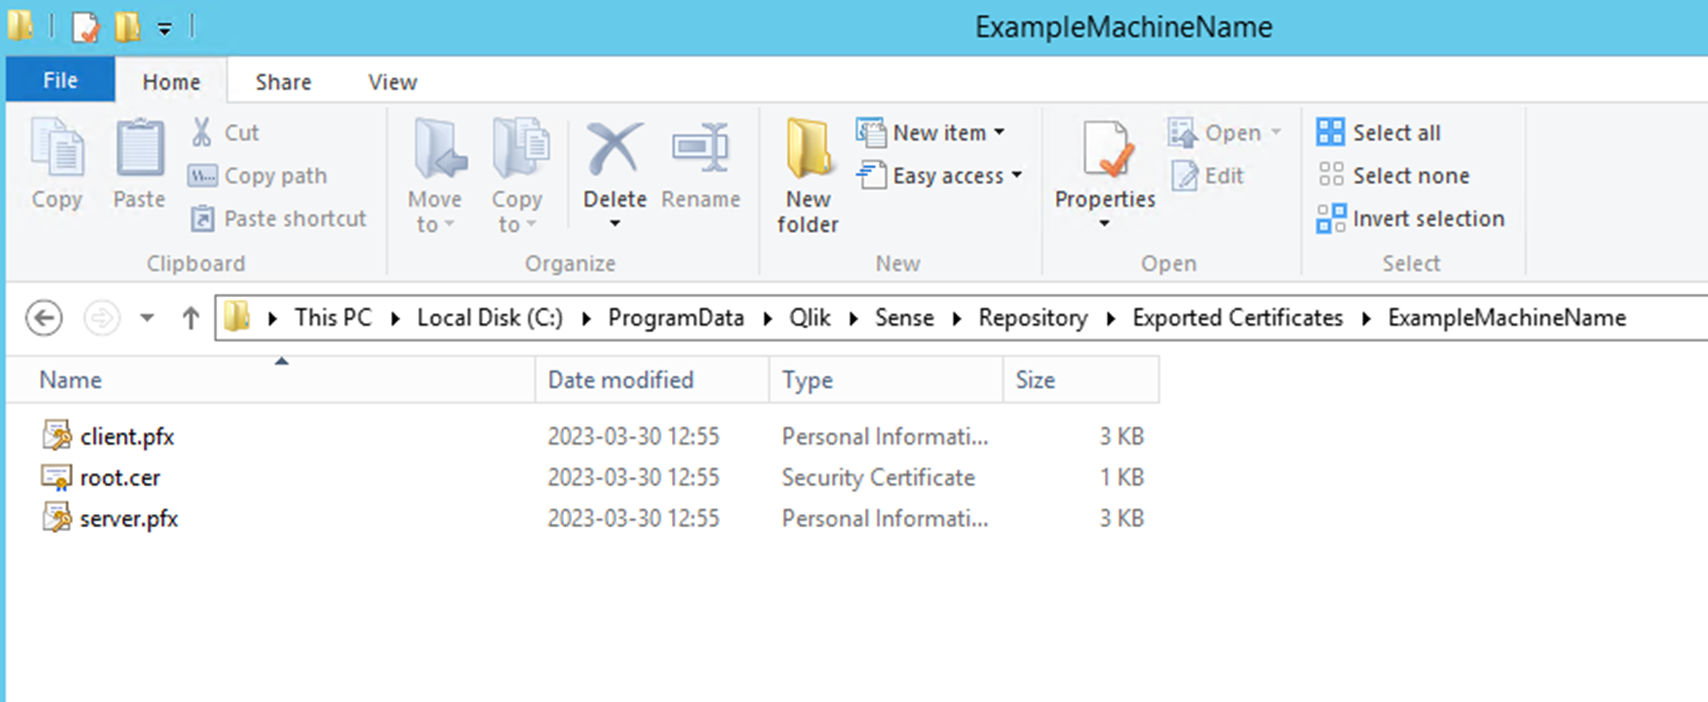The image size is (1708, 702).
Task: Select the root.cer file name
Action: click(x=120, y=478)
